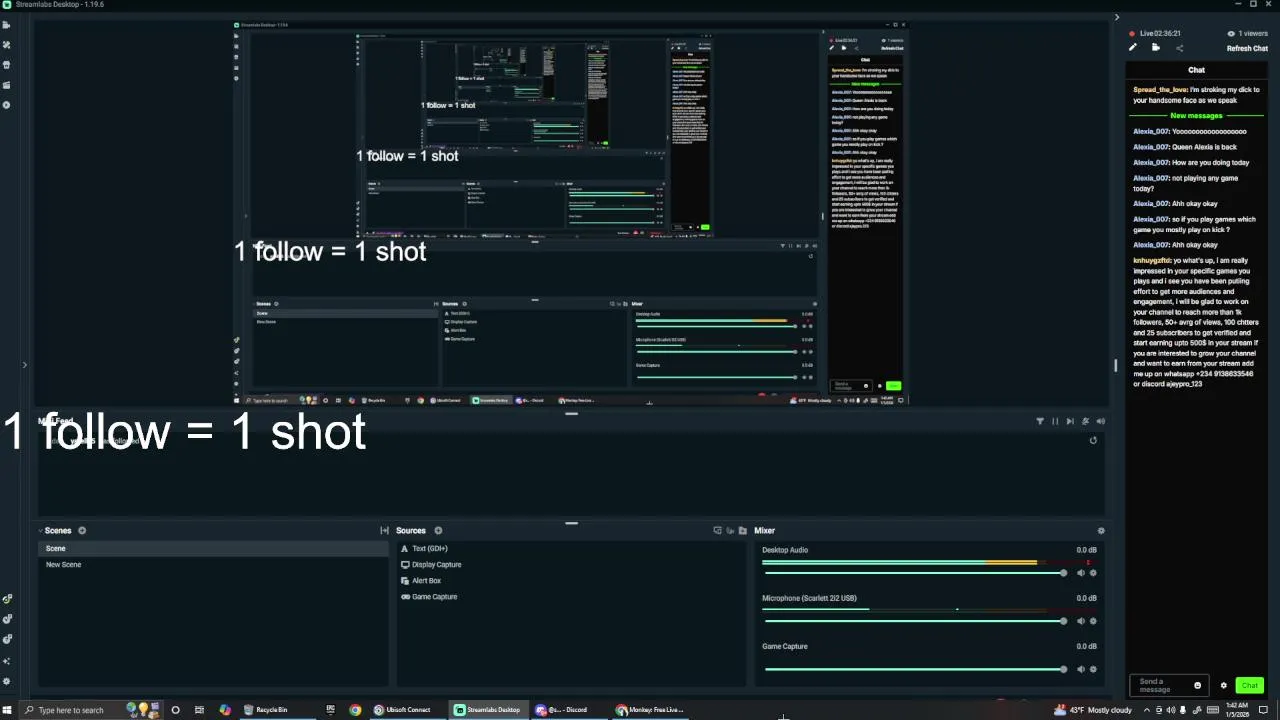Image resolution: width=1280 pixels, height=720 pixels.
Task: Pause the Mini Feed alert queue
Action: (1055, 421)
